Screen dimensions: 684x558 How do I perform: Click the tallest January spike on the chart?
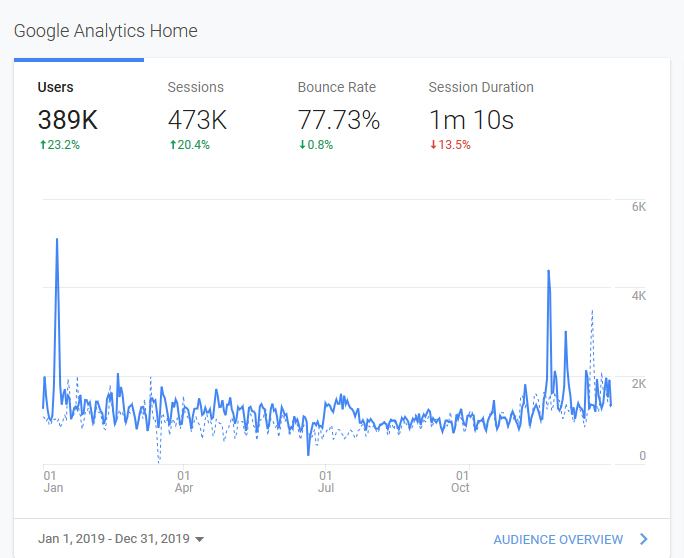[x=57, y=241]
